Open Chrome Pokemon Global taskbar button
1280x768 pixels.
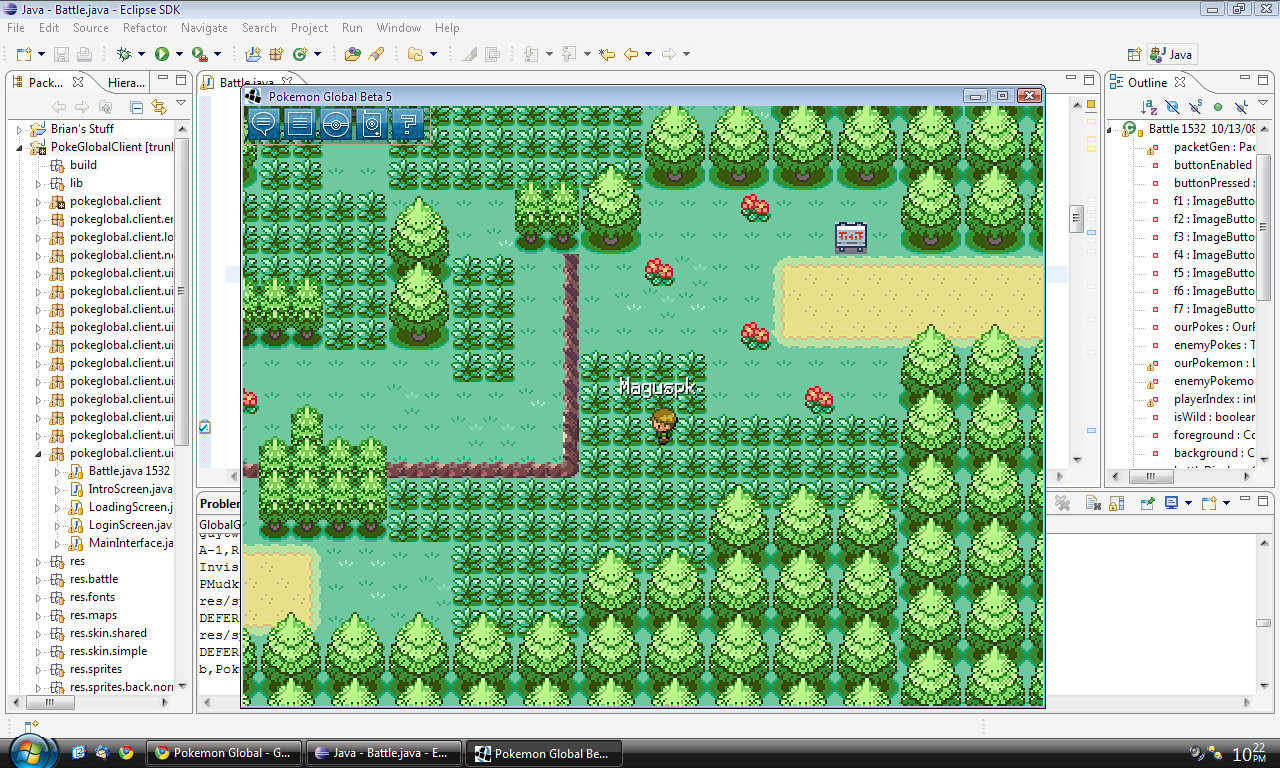tap(223, 753)
